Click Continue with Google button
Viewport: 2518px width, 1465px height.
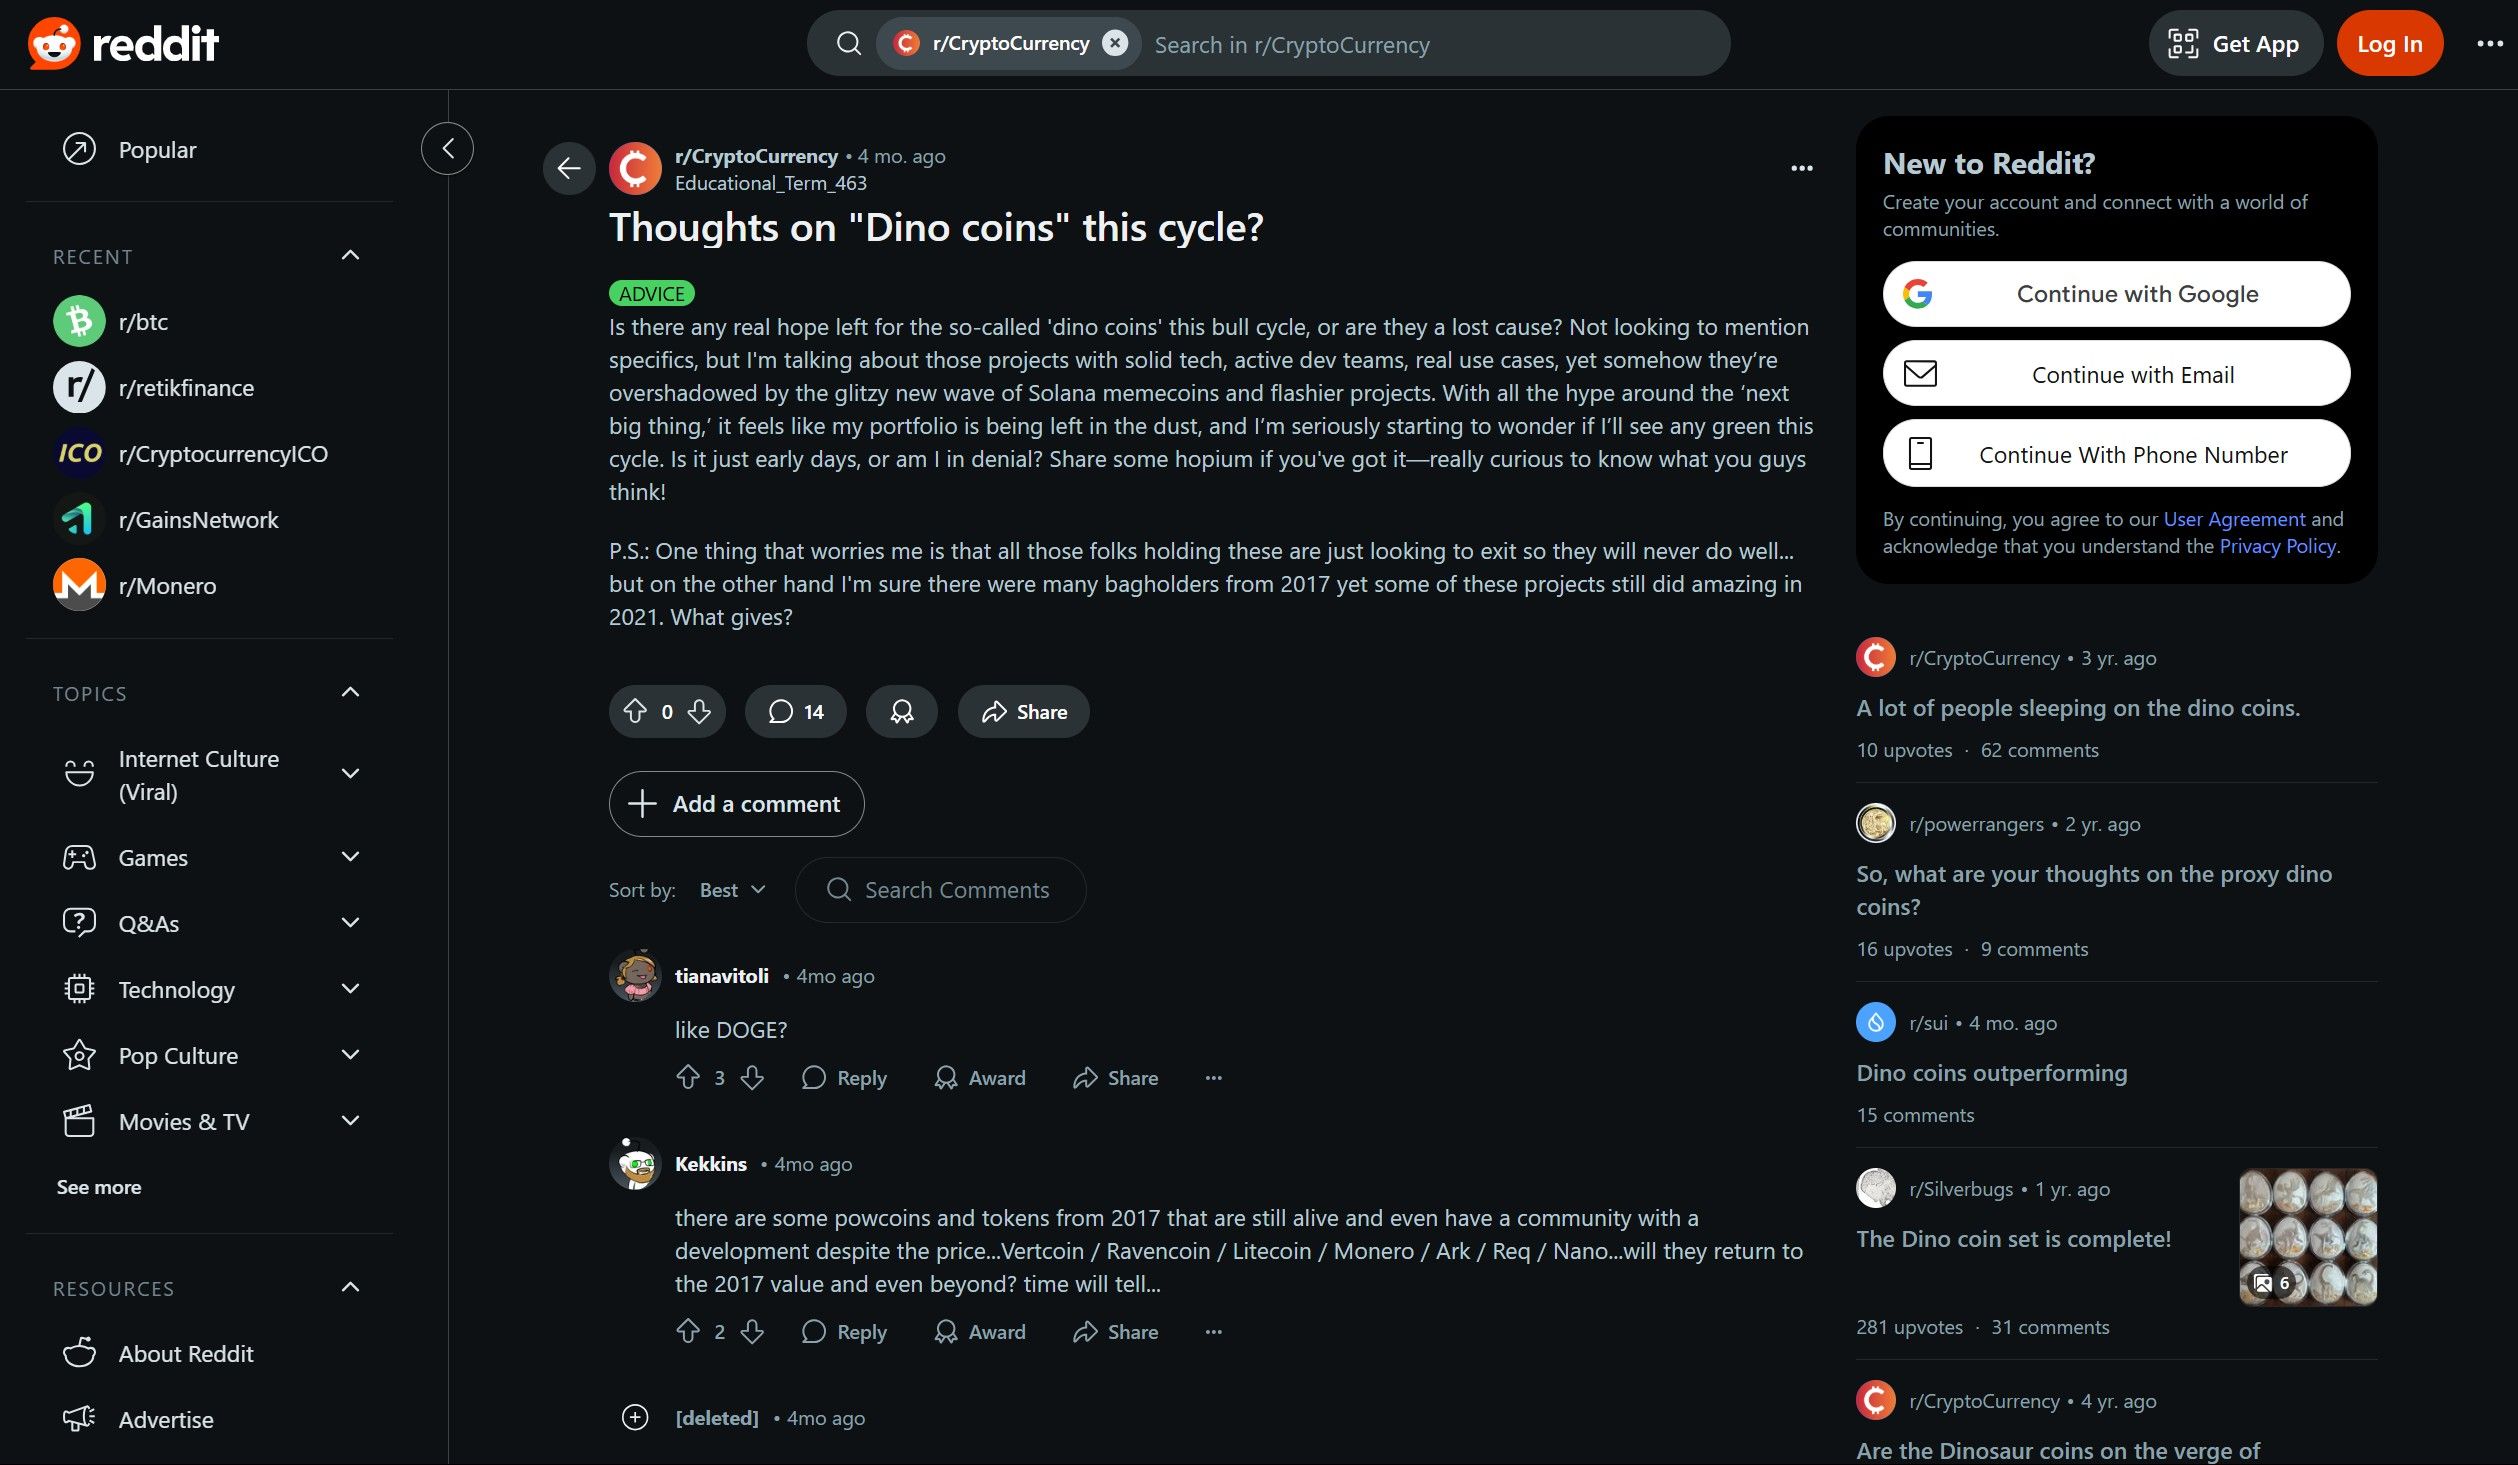click(x=2116, y=294)
